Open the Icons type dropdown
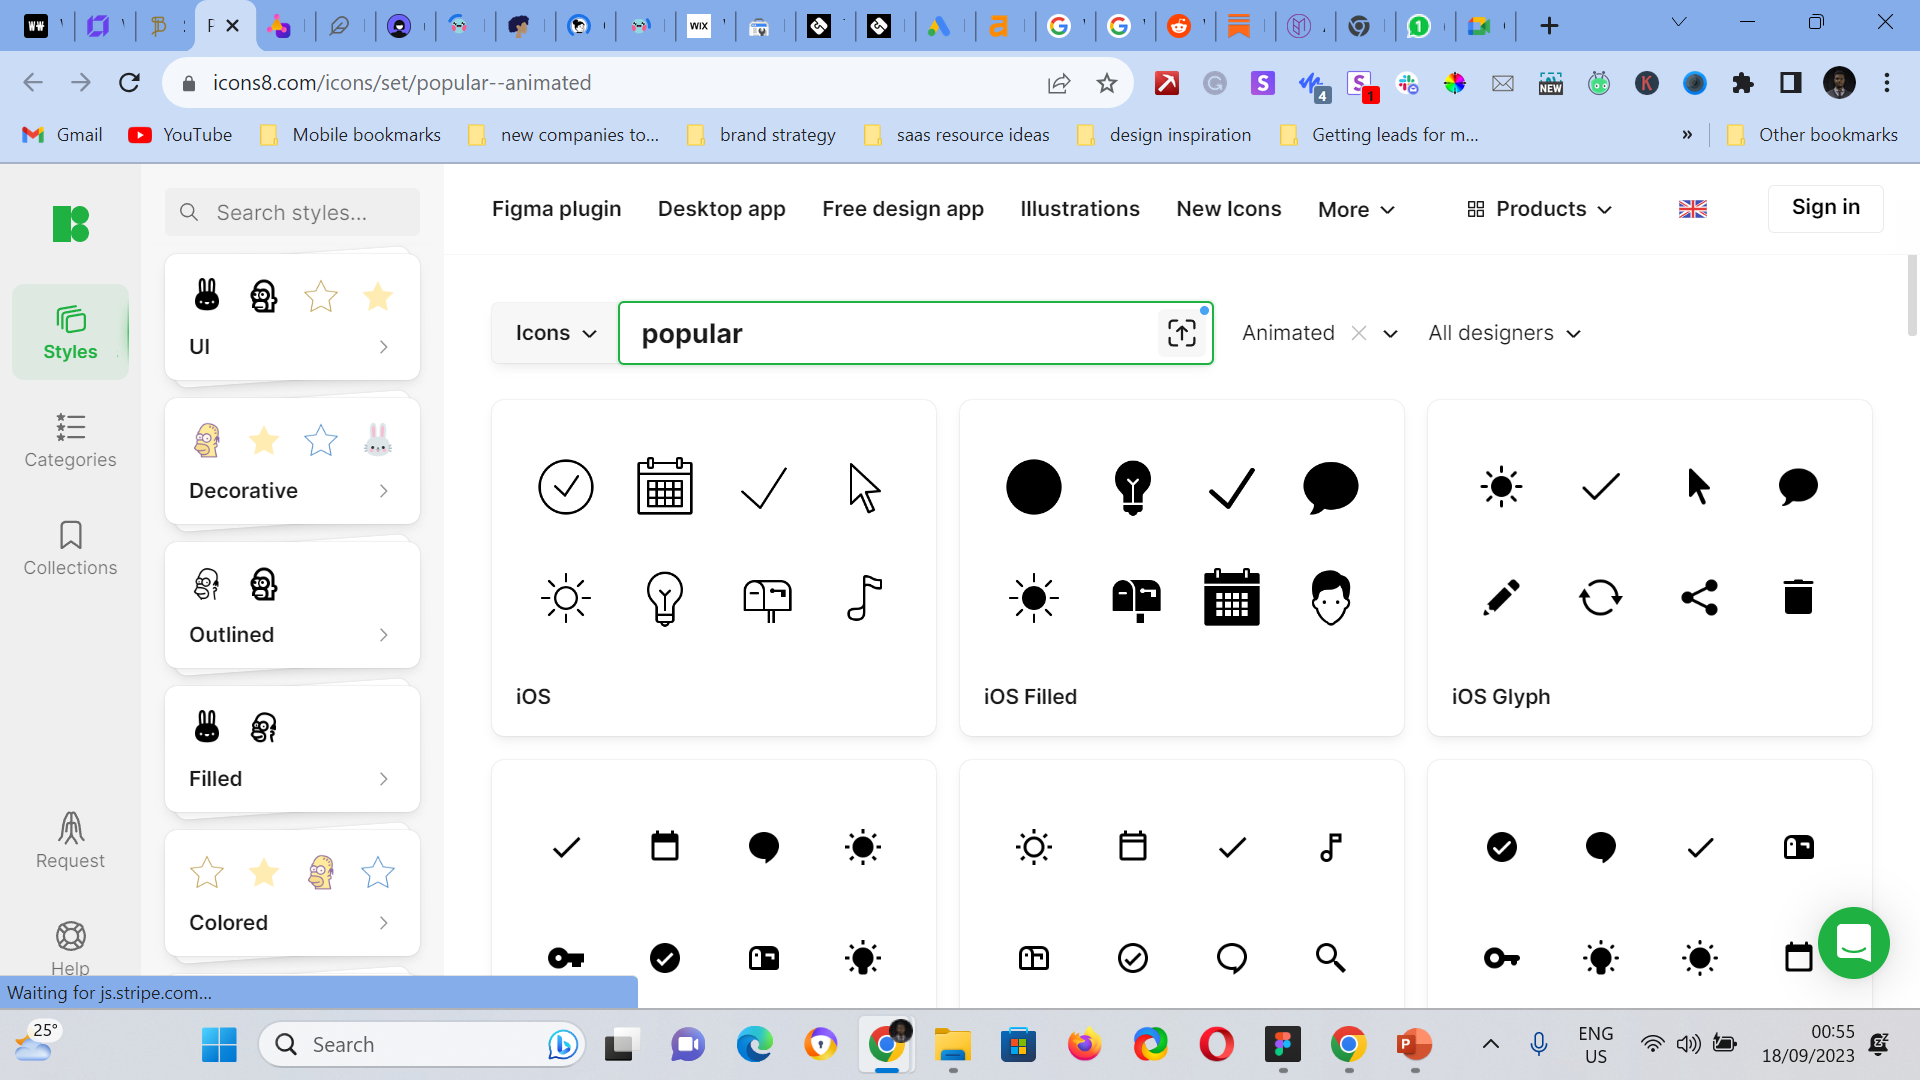1920x1080 pixels. 555,333
